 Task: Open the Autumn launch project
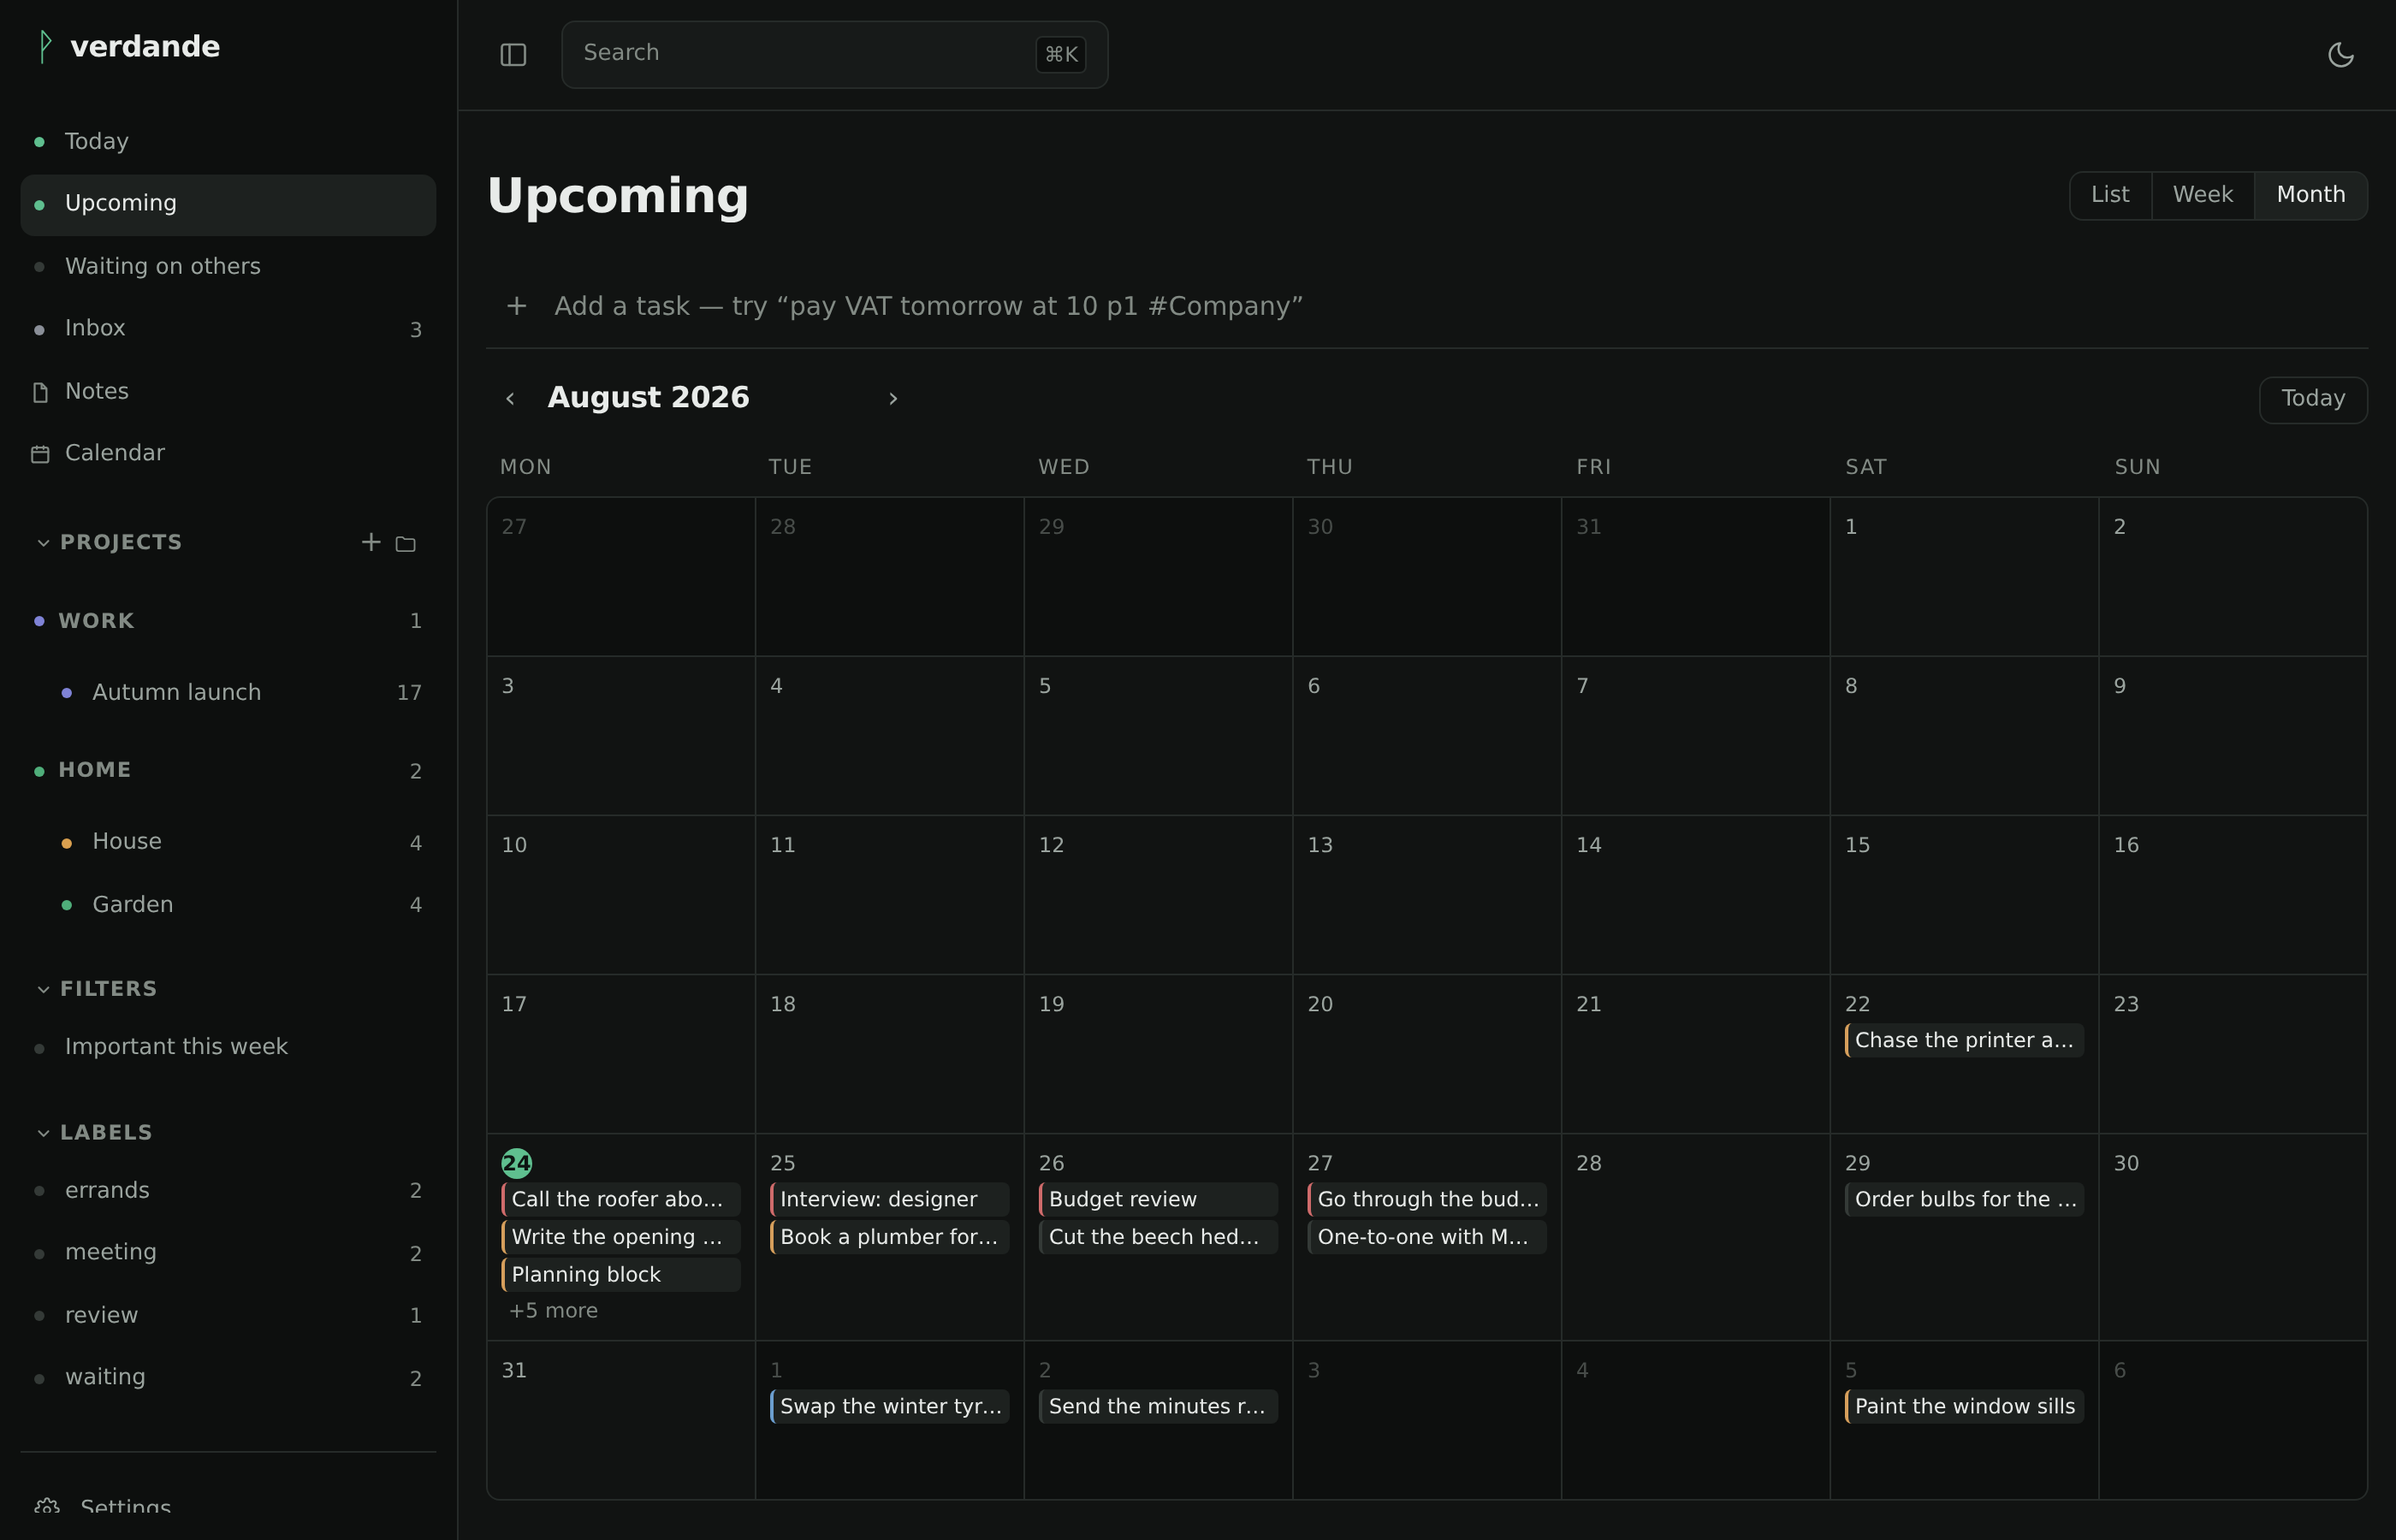[x=228, y=692]
